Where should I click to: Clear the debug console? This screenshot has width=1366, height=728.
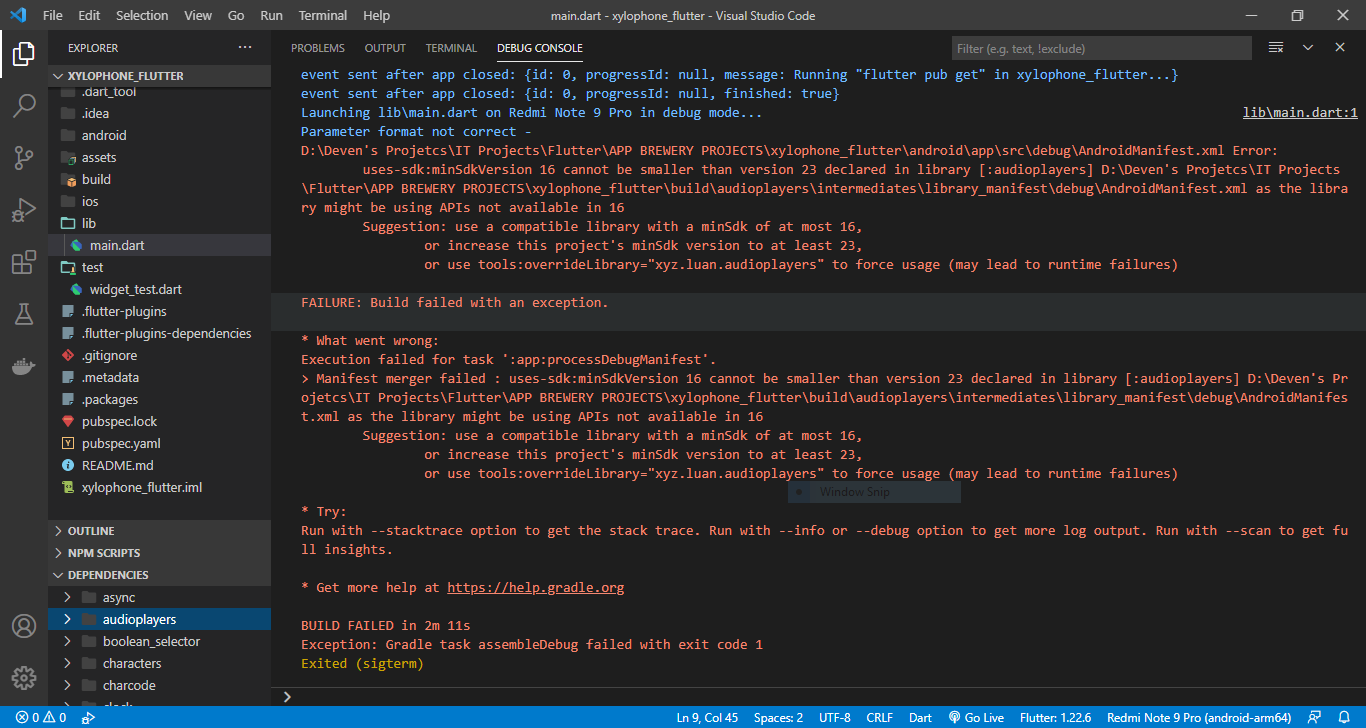1276,48
